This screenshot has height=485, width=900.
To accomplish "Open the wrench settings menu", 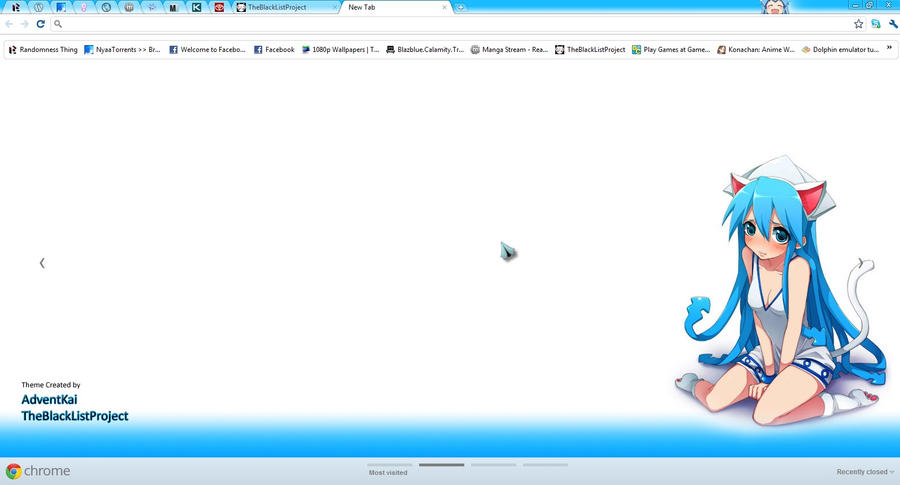I will pyautogui.click(x=893, y=24).
